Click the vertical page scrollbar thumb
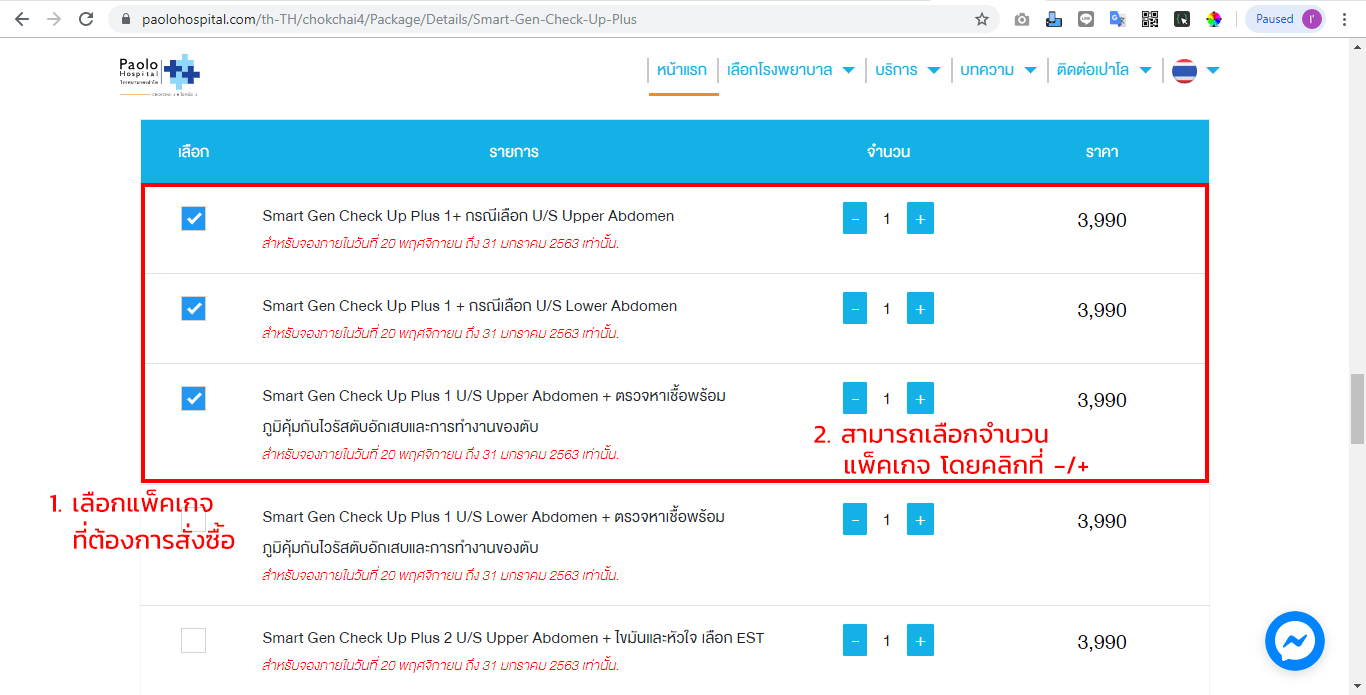 pos(1357,409)
